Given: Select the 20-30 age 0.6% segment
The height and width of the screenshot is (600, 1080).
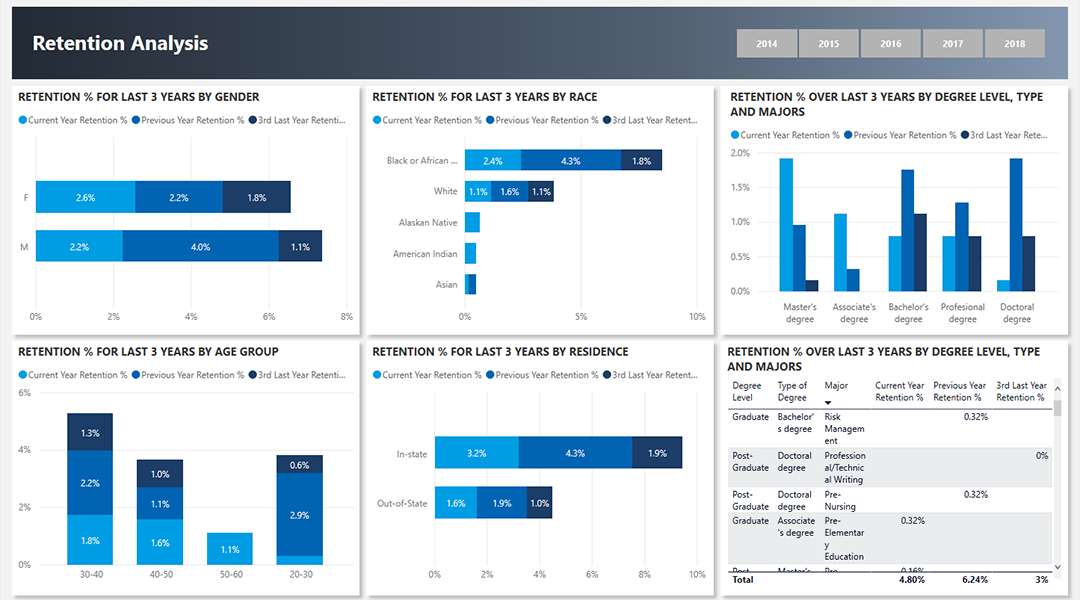Looking at the screenshot, I should coord(300,464).
